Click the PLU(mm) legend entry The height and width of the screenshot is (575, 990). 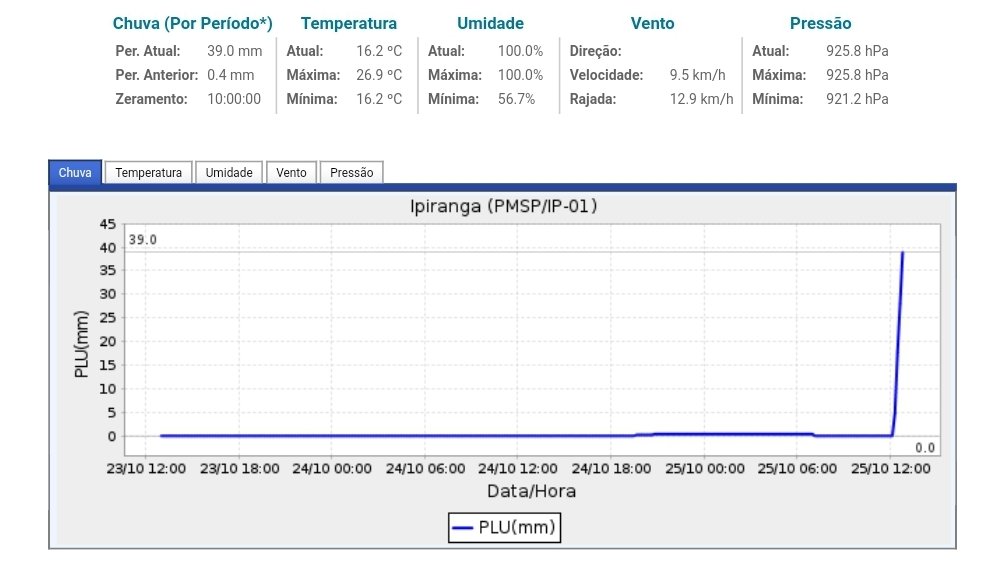516,526
